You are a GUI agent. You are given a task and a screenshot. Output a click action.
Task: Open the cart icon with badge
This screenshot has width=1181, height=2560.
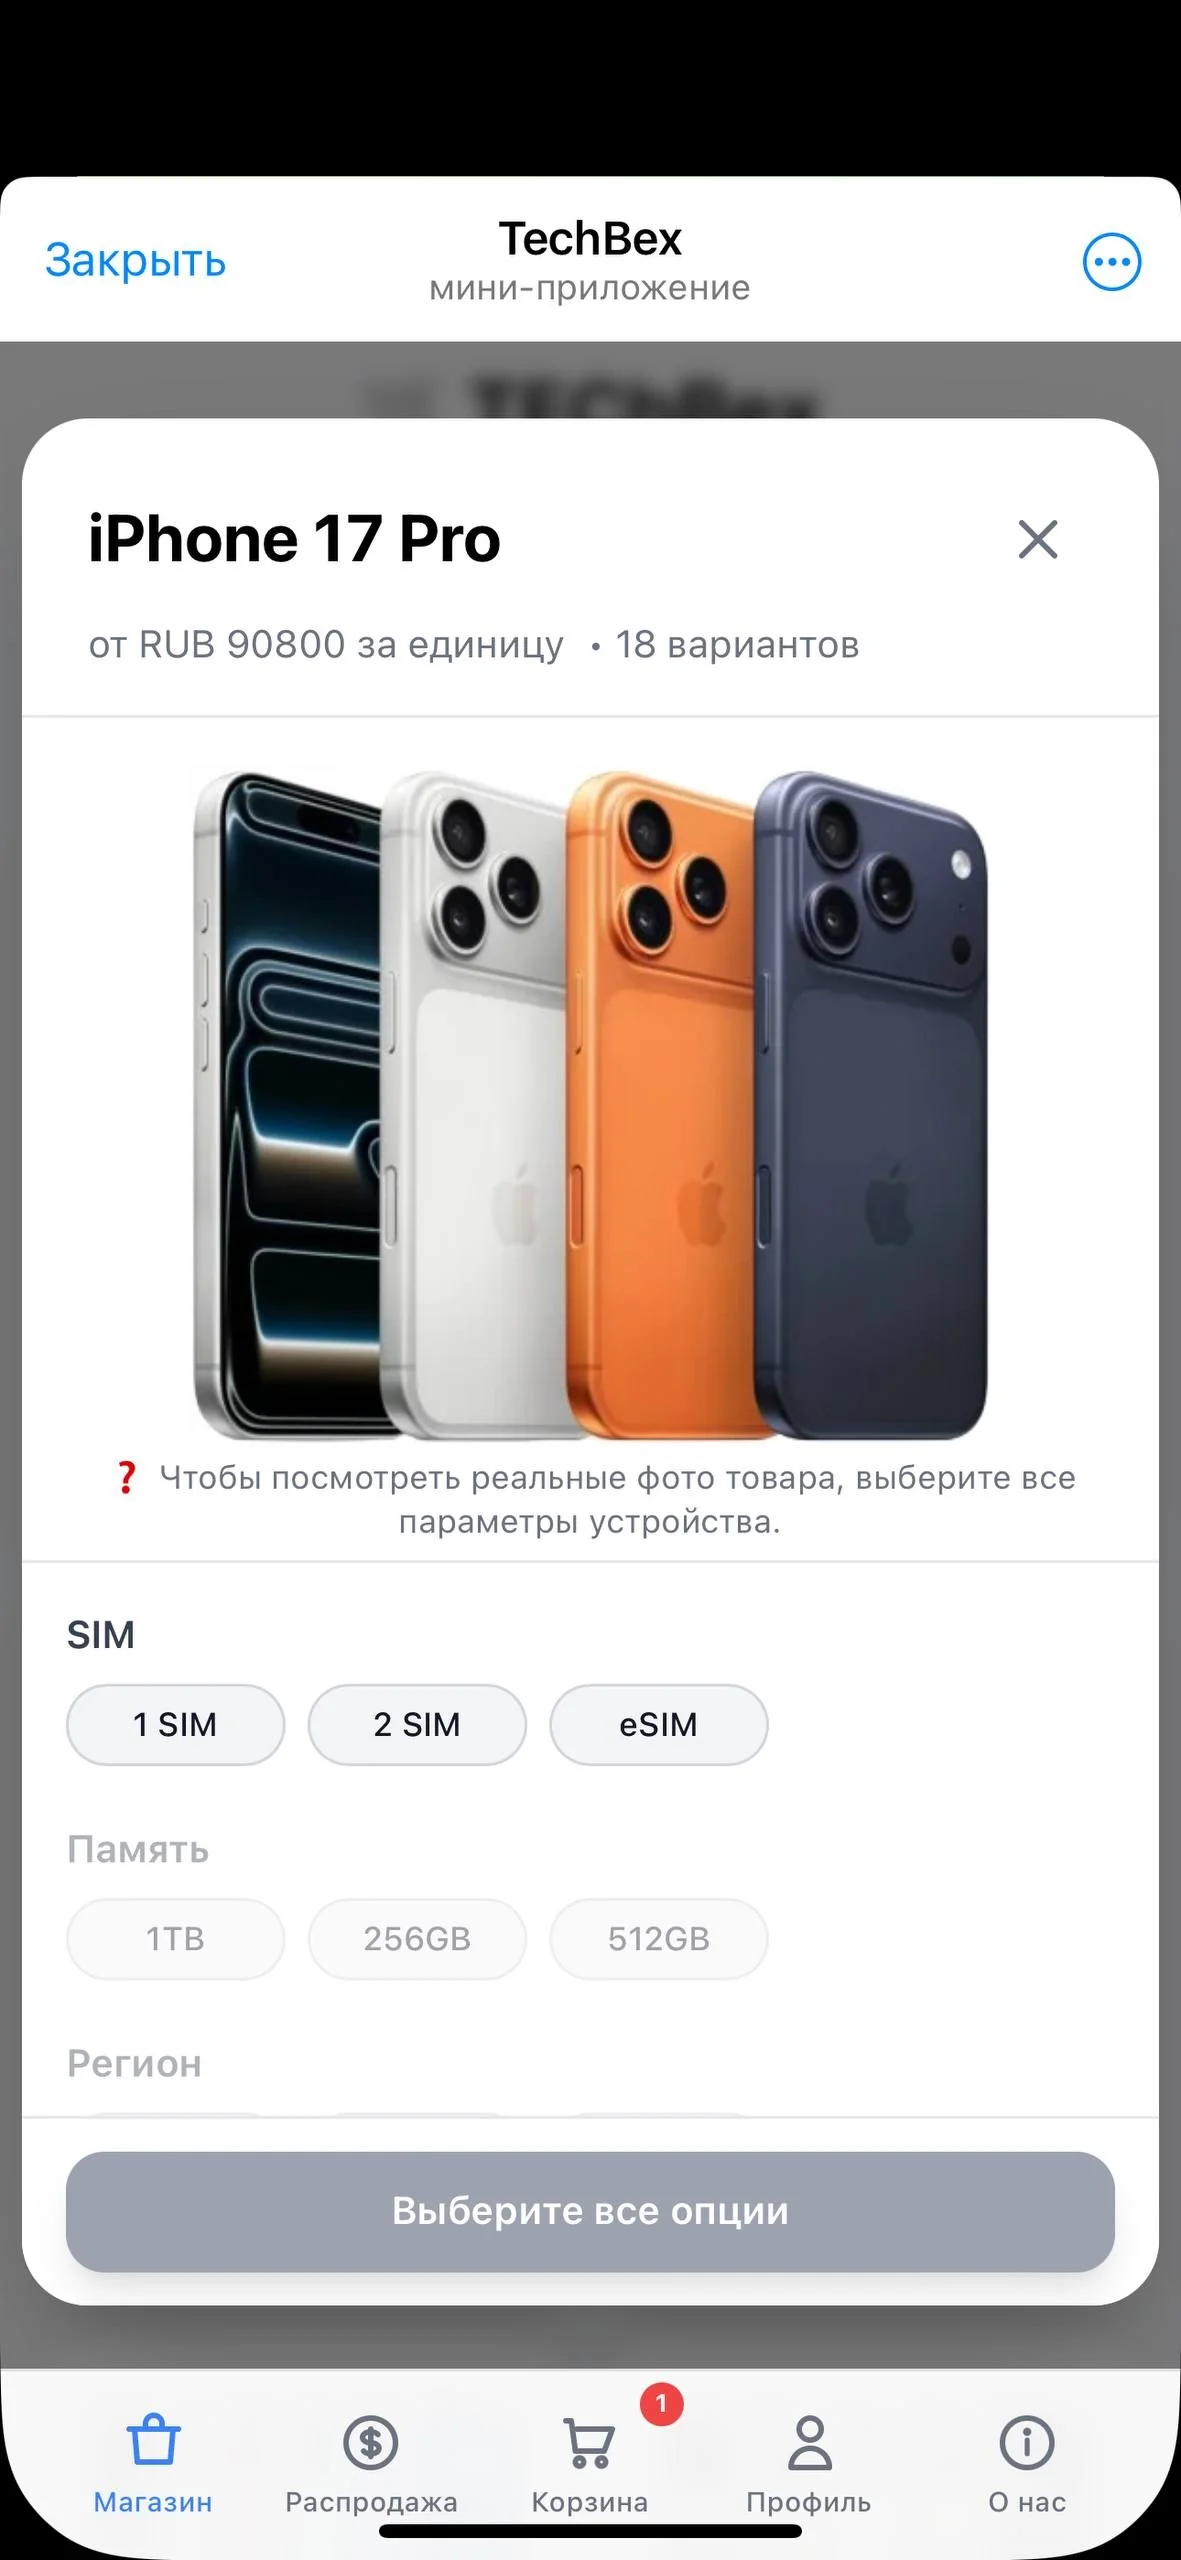coord(590,2442)
